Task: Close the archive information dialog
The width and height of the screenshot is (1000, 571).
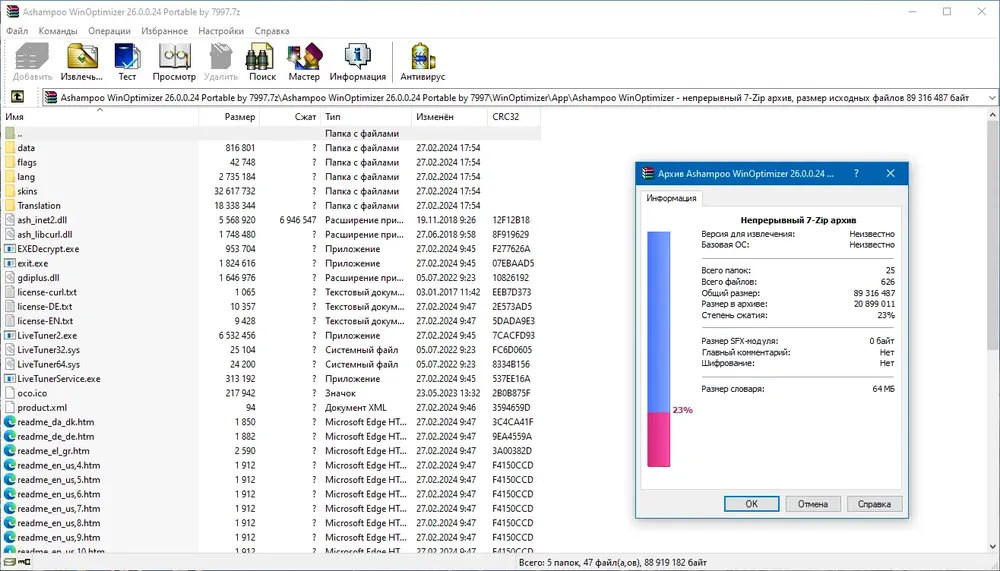Action: [890, 174]
